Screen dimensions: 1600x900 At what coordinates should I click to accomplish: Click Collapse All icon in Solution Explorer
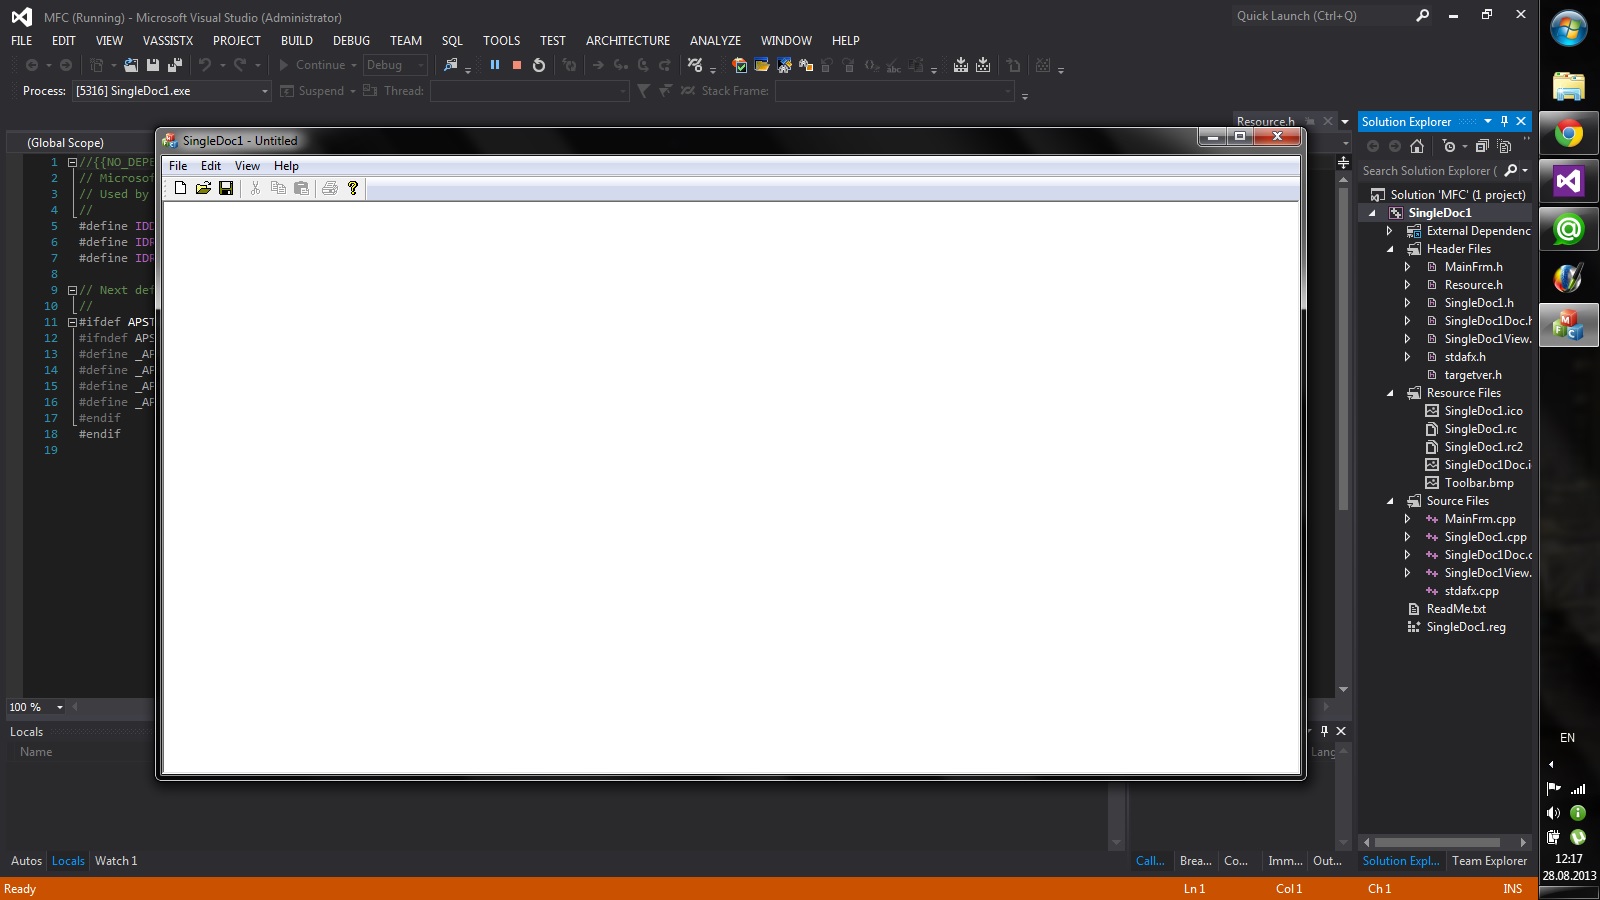tap(1482, 146)
